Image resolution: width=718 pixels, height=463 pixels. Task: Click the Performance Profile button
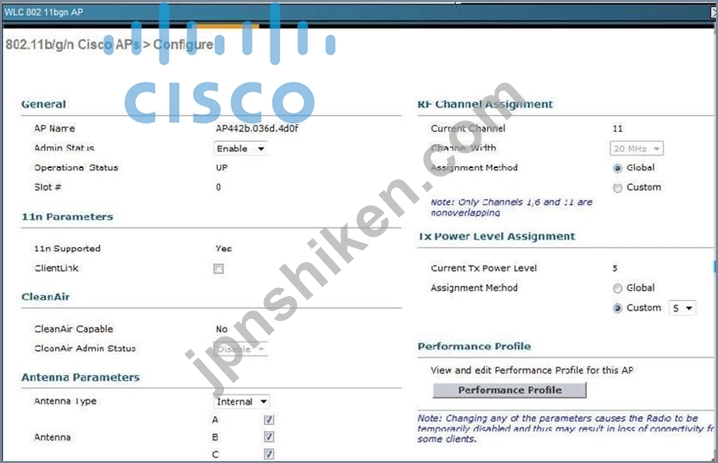(x=509, y=390)
